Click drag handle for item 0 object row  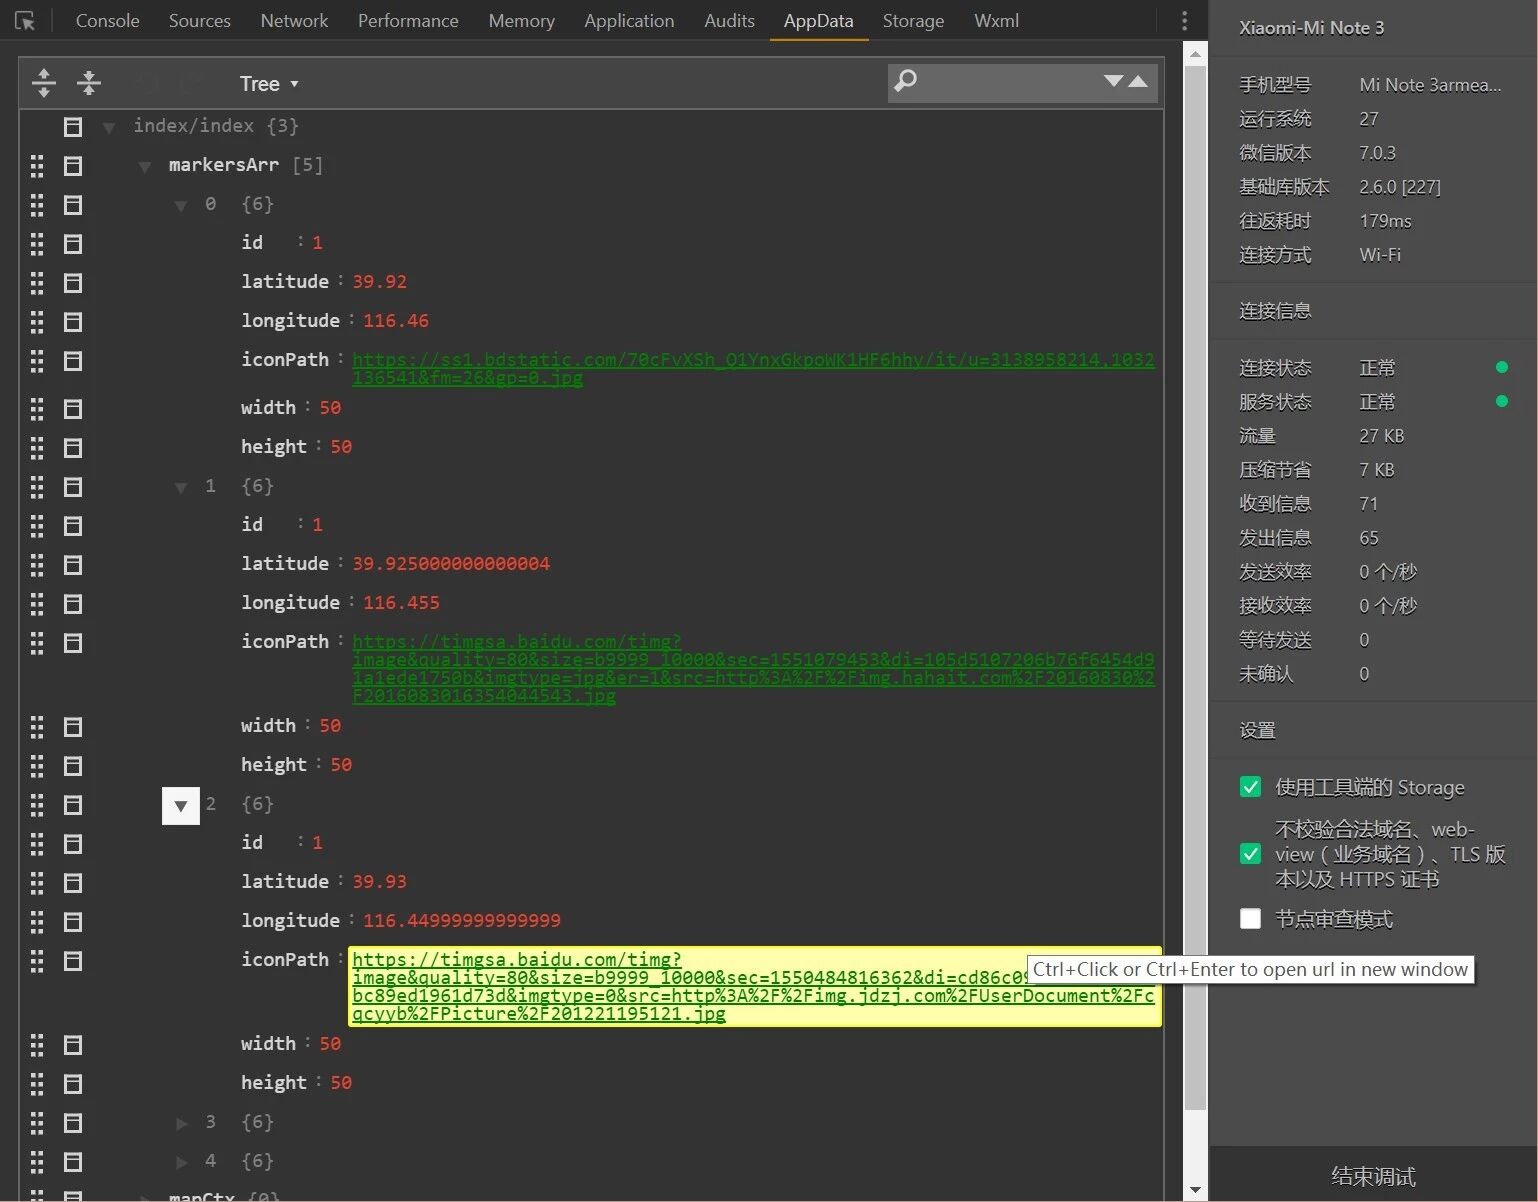point(37,205)
